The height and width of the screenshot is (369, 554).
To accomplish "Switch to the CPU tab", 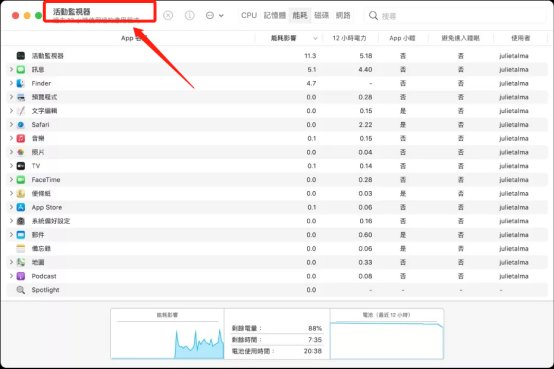I will point(249,16).
